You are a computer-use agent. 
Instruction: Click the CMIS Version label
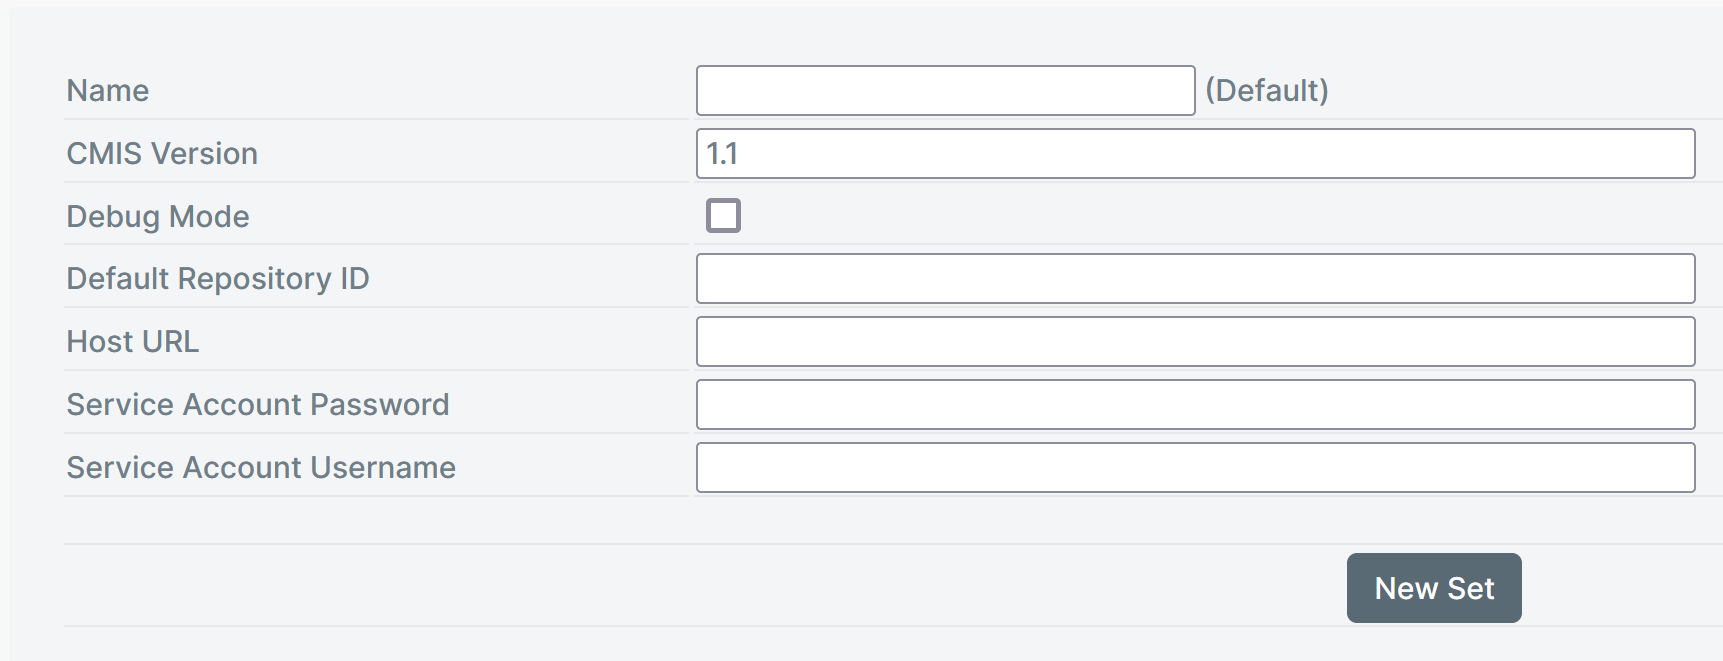point(162,154)
